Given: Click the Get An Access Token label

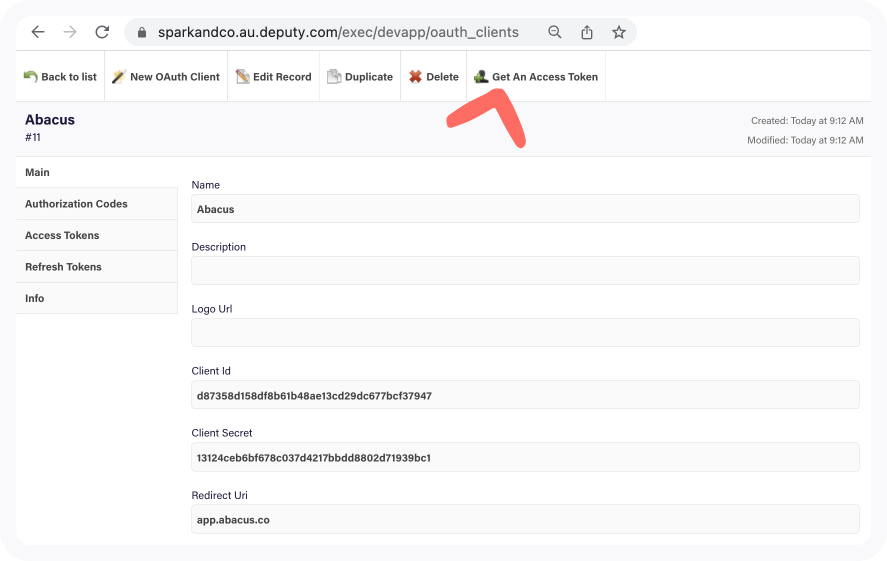Looking at the screenshot, I should (545, 77).
